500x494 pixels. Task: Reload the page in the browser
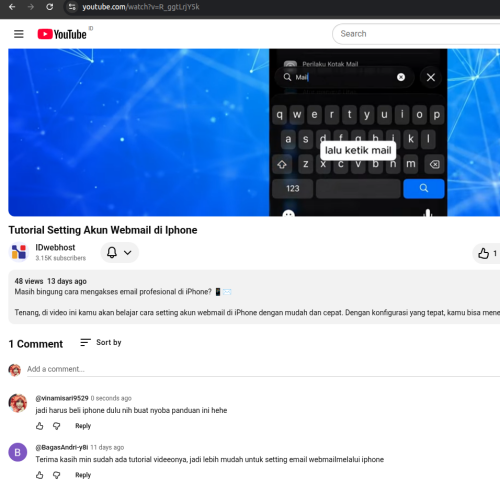click(x=49, y=7)
